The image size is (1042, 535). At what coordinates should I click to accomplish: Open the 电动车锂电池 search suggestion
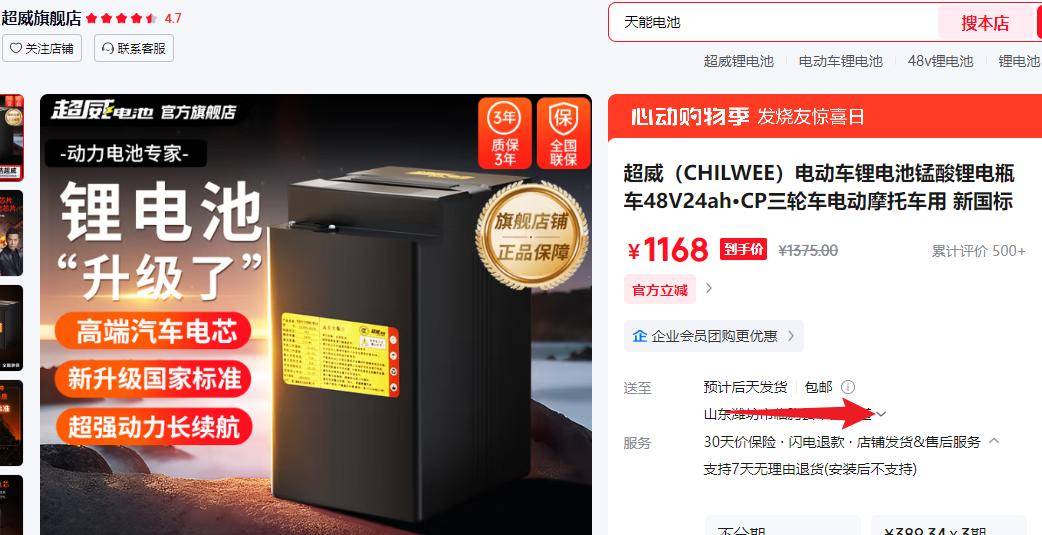tap(841, 61)
